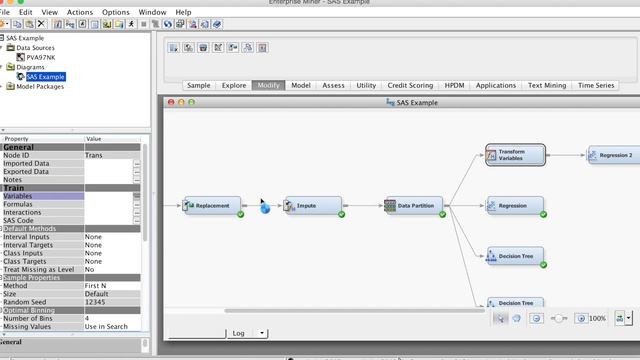Click the zoom-out minus button
Viewport: 640px width, 360px height.
(x=536, y=318)
